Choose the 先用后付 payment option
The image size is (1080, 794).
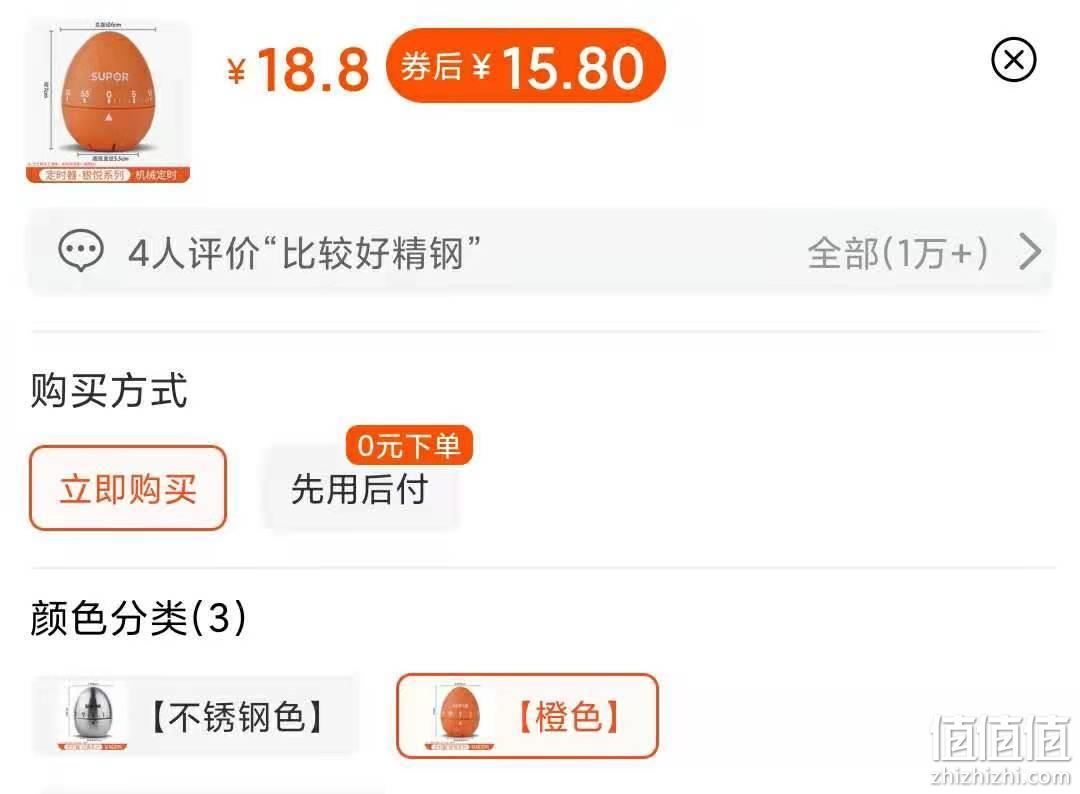coord(360,490)
